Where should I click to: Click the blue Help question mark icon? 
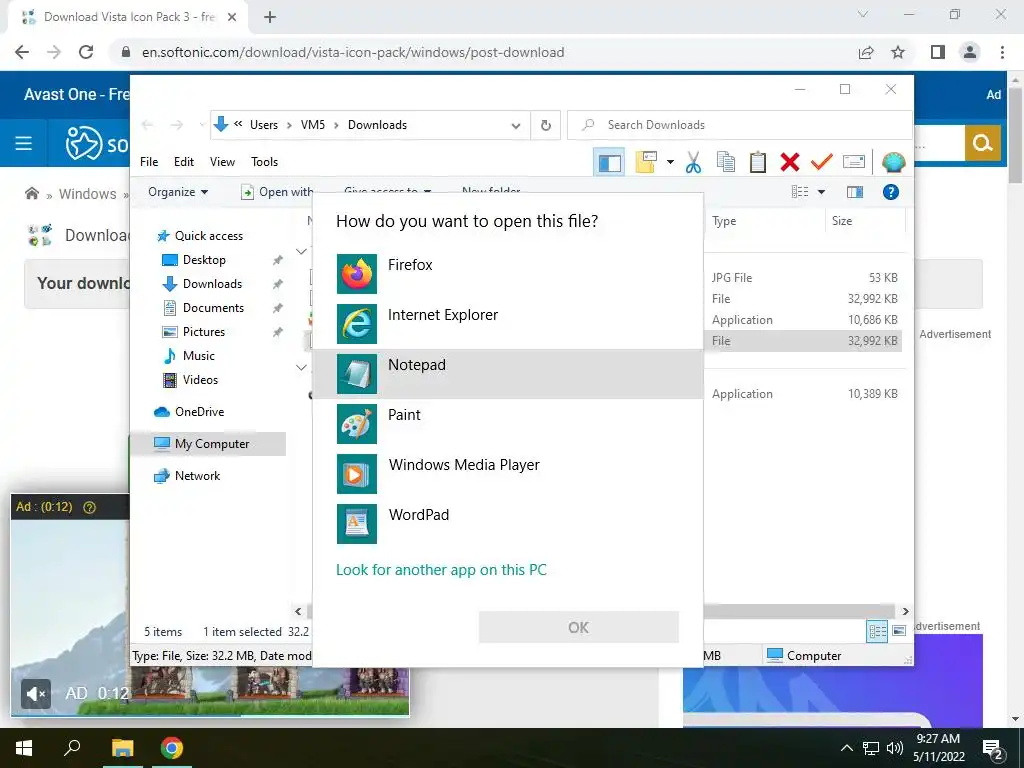pos(891,192)
